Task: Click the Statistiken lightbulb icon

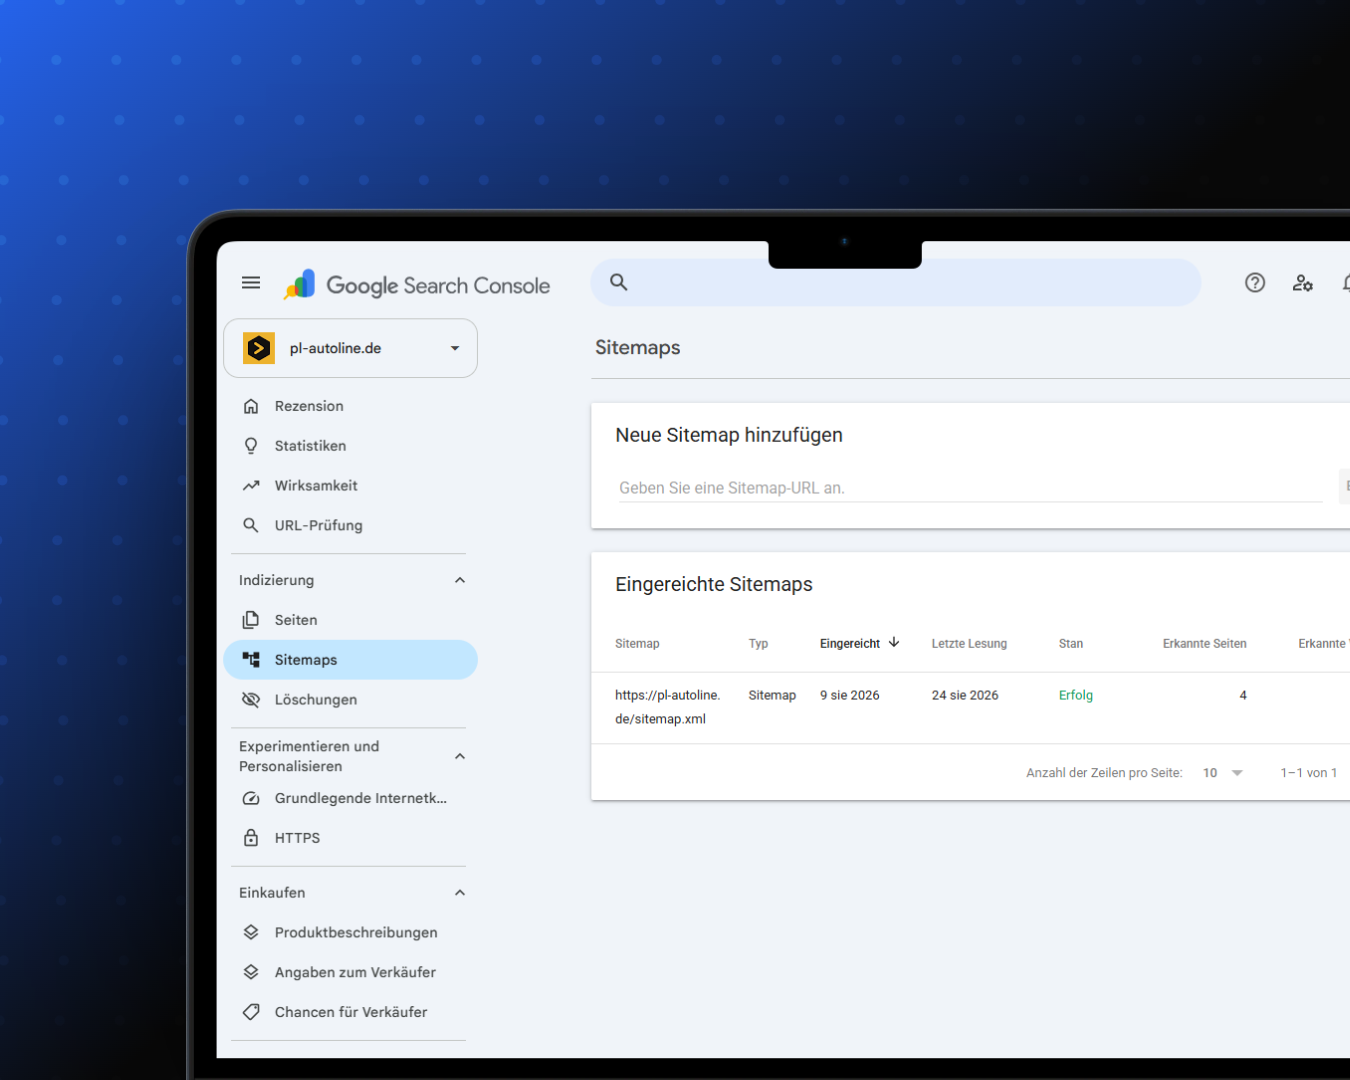Action: 251,446
